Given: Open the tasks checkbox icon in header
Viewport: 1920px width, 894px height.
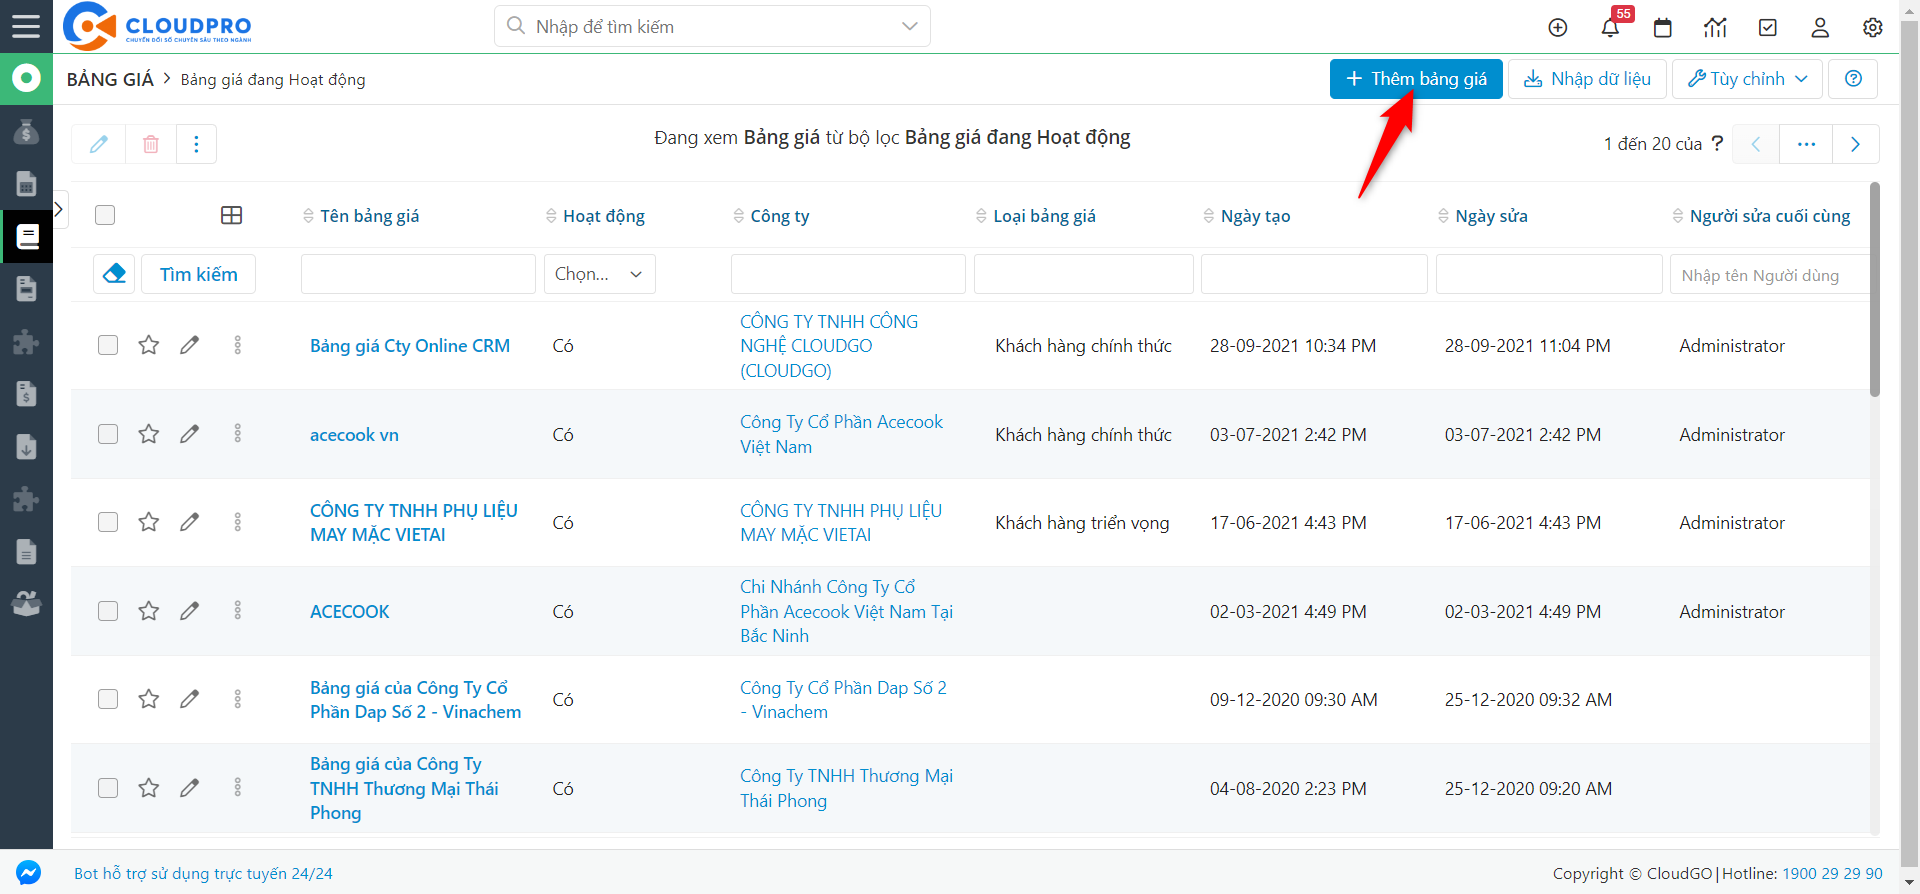Looking at the screenshot, I should point(1768,27).
